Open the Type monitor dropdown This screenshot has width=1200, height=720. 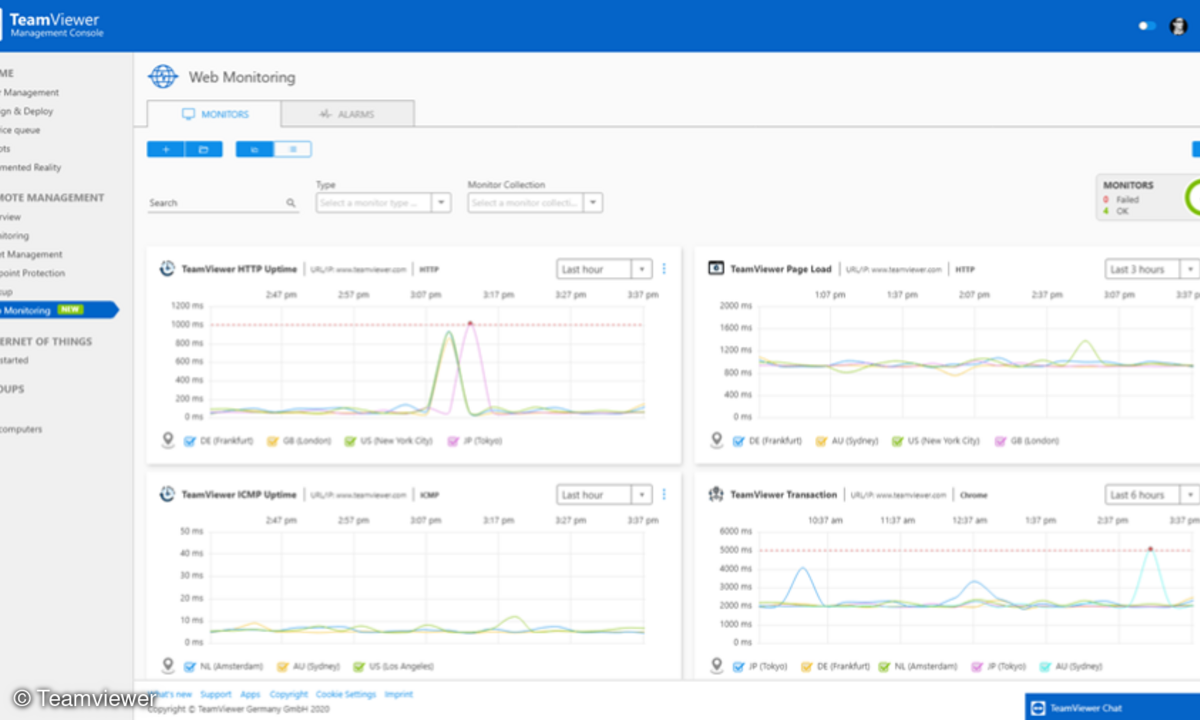pyautogui.click(x=383, y=203)
